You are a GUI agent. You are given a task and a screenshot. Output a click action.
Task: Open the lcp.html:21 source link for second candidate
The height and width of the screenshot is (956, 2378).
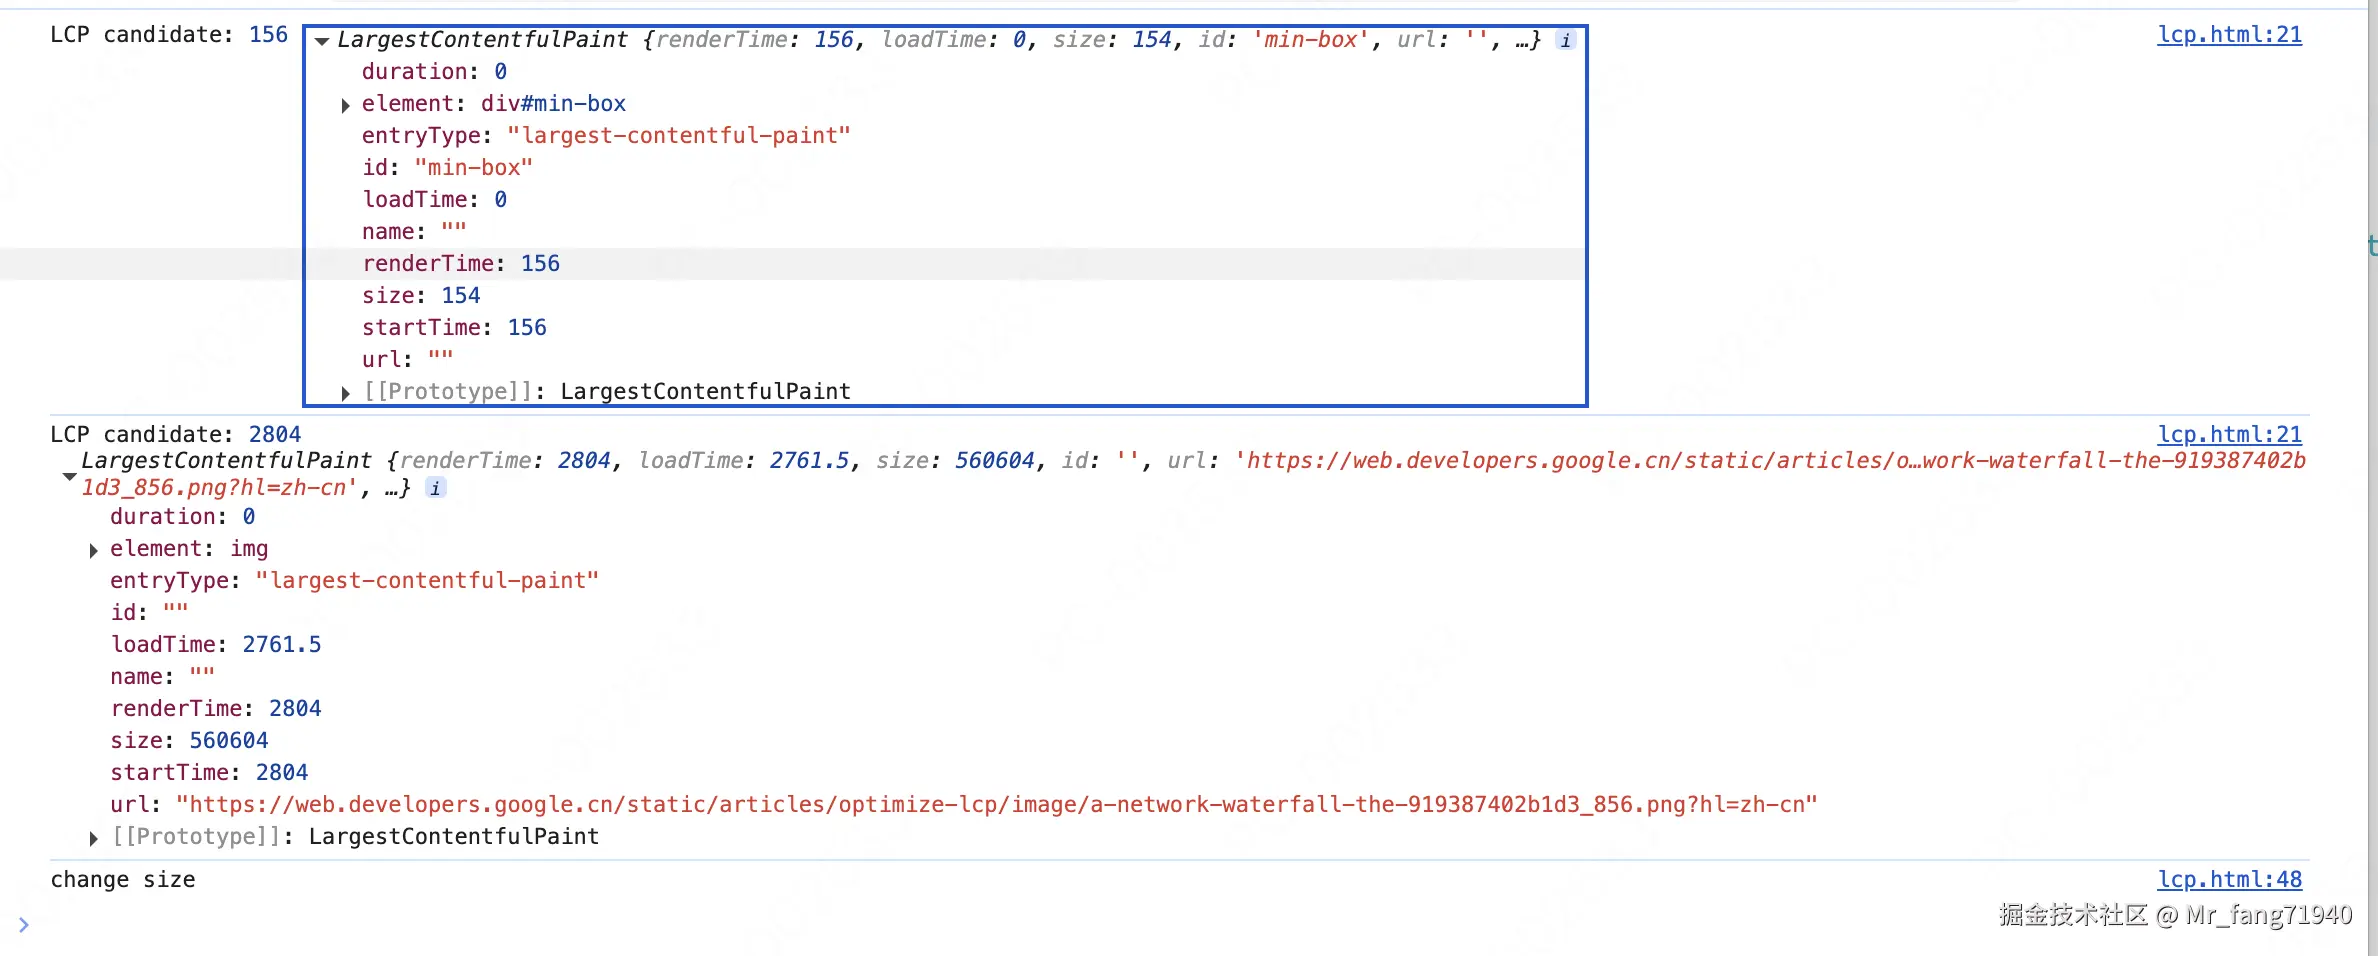pos(2229,434)
